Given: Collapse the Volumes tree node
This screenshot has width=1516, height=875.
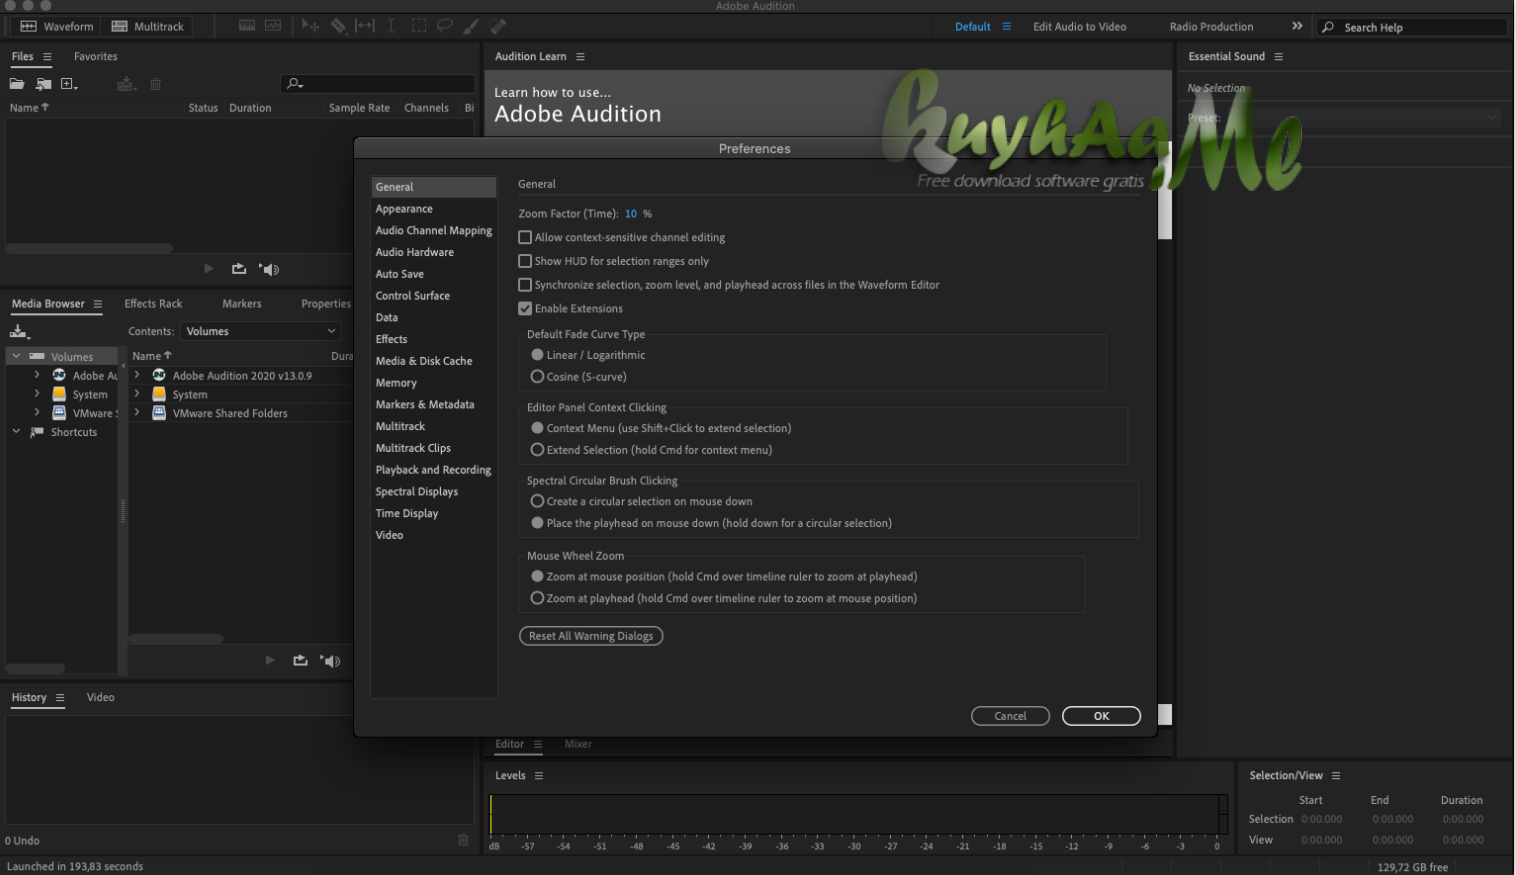Looking at the screenshot, I should click(x=16, y=356).
